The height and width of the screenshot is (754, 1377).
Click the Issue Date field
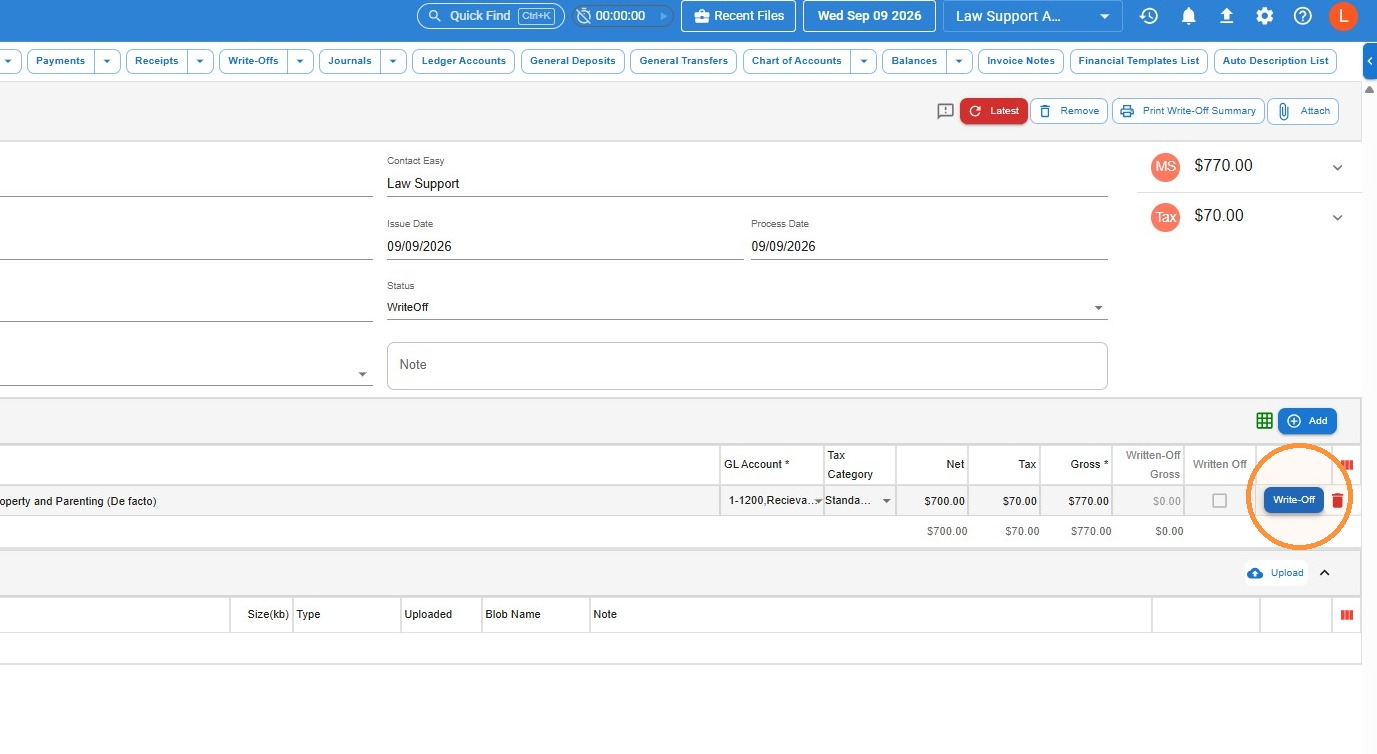pyautogui.click(x=565, y=246)
